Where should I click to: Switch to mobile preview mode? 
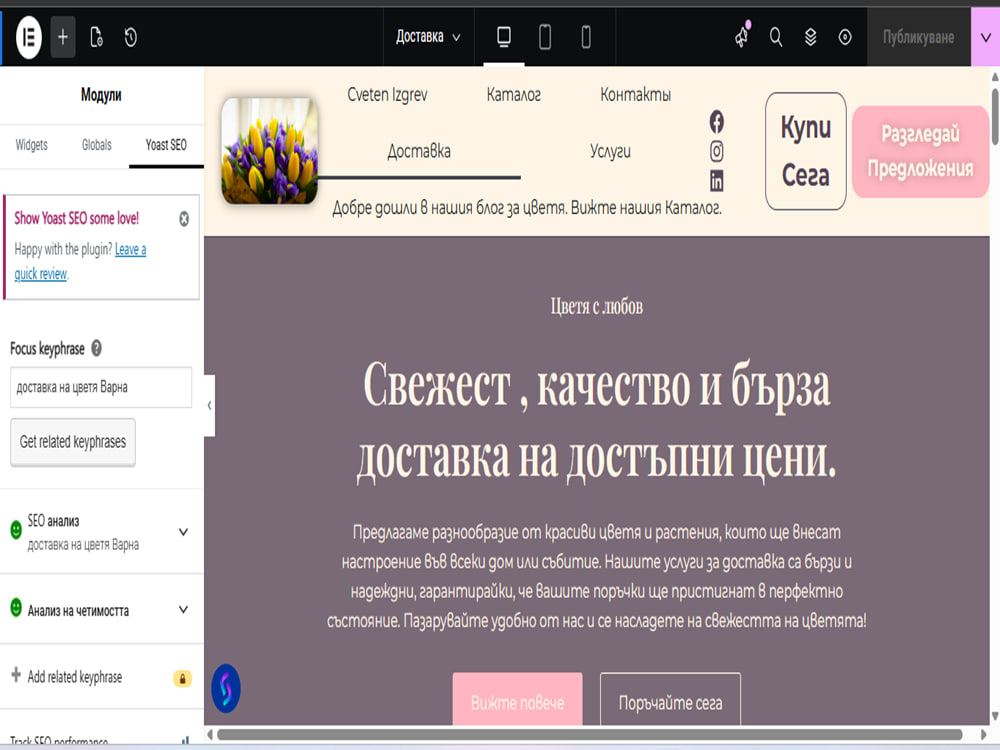click(585, 37)
